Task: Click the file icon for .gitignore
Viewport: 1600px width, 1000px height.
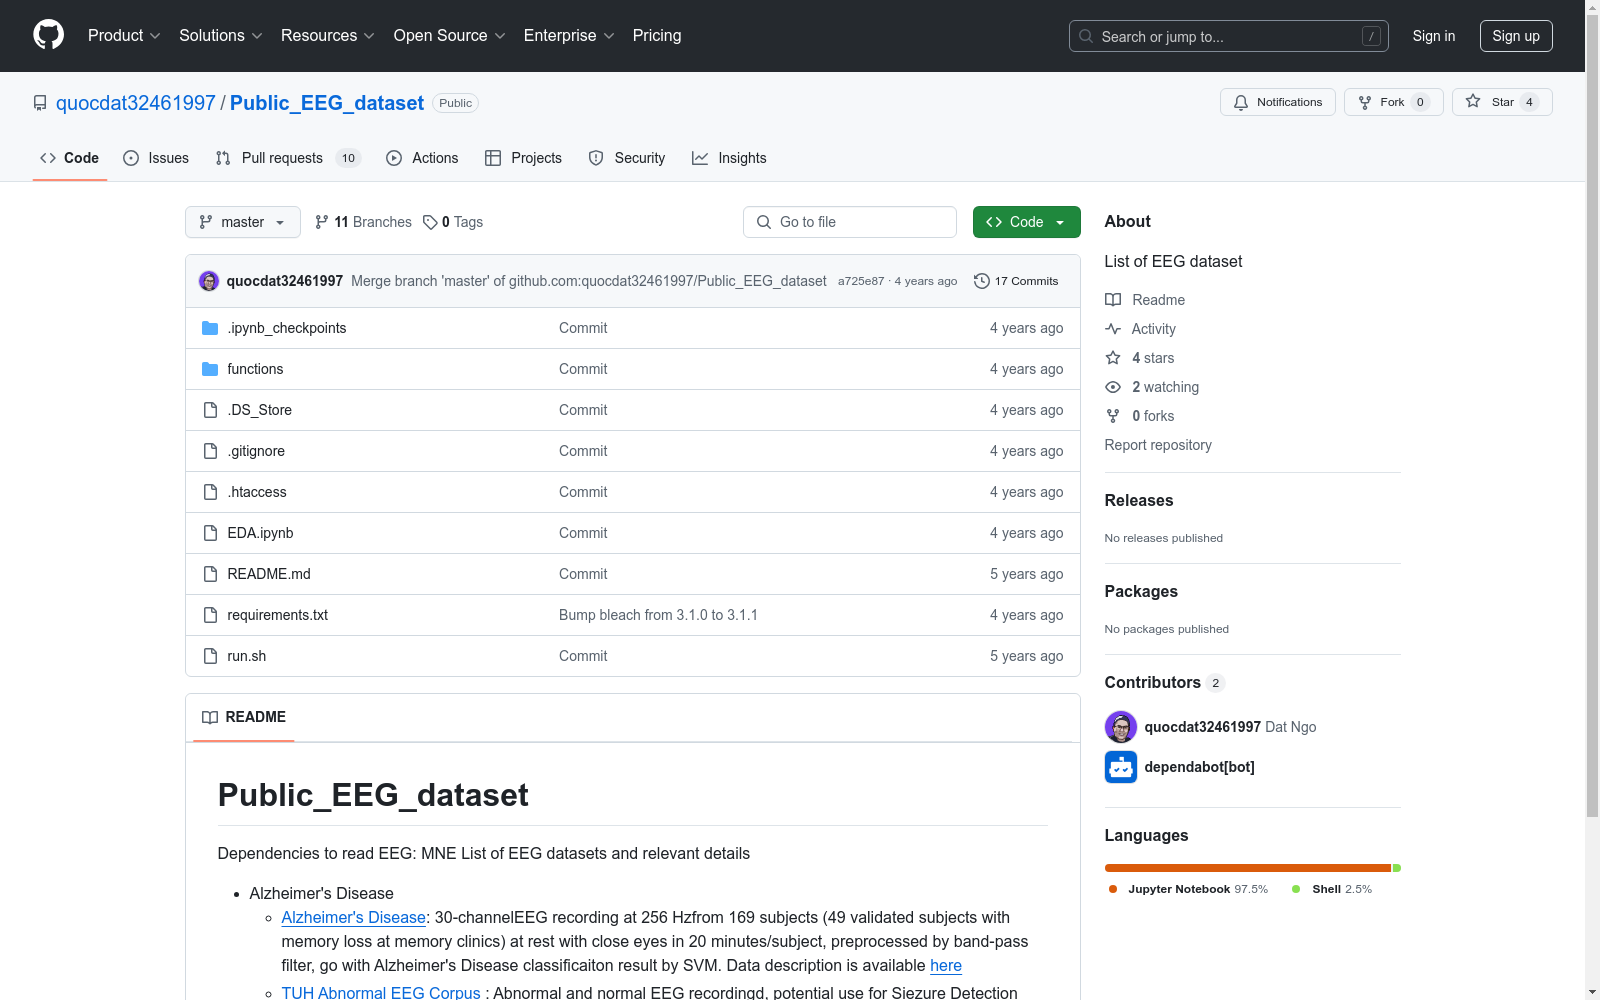Action: [210, 451]
